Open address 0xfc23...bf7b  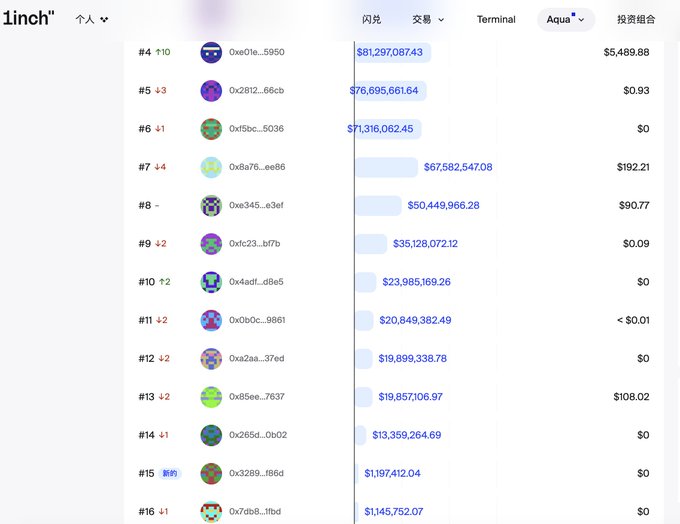[255, 243]
